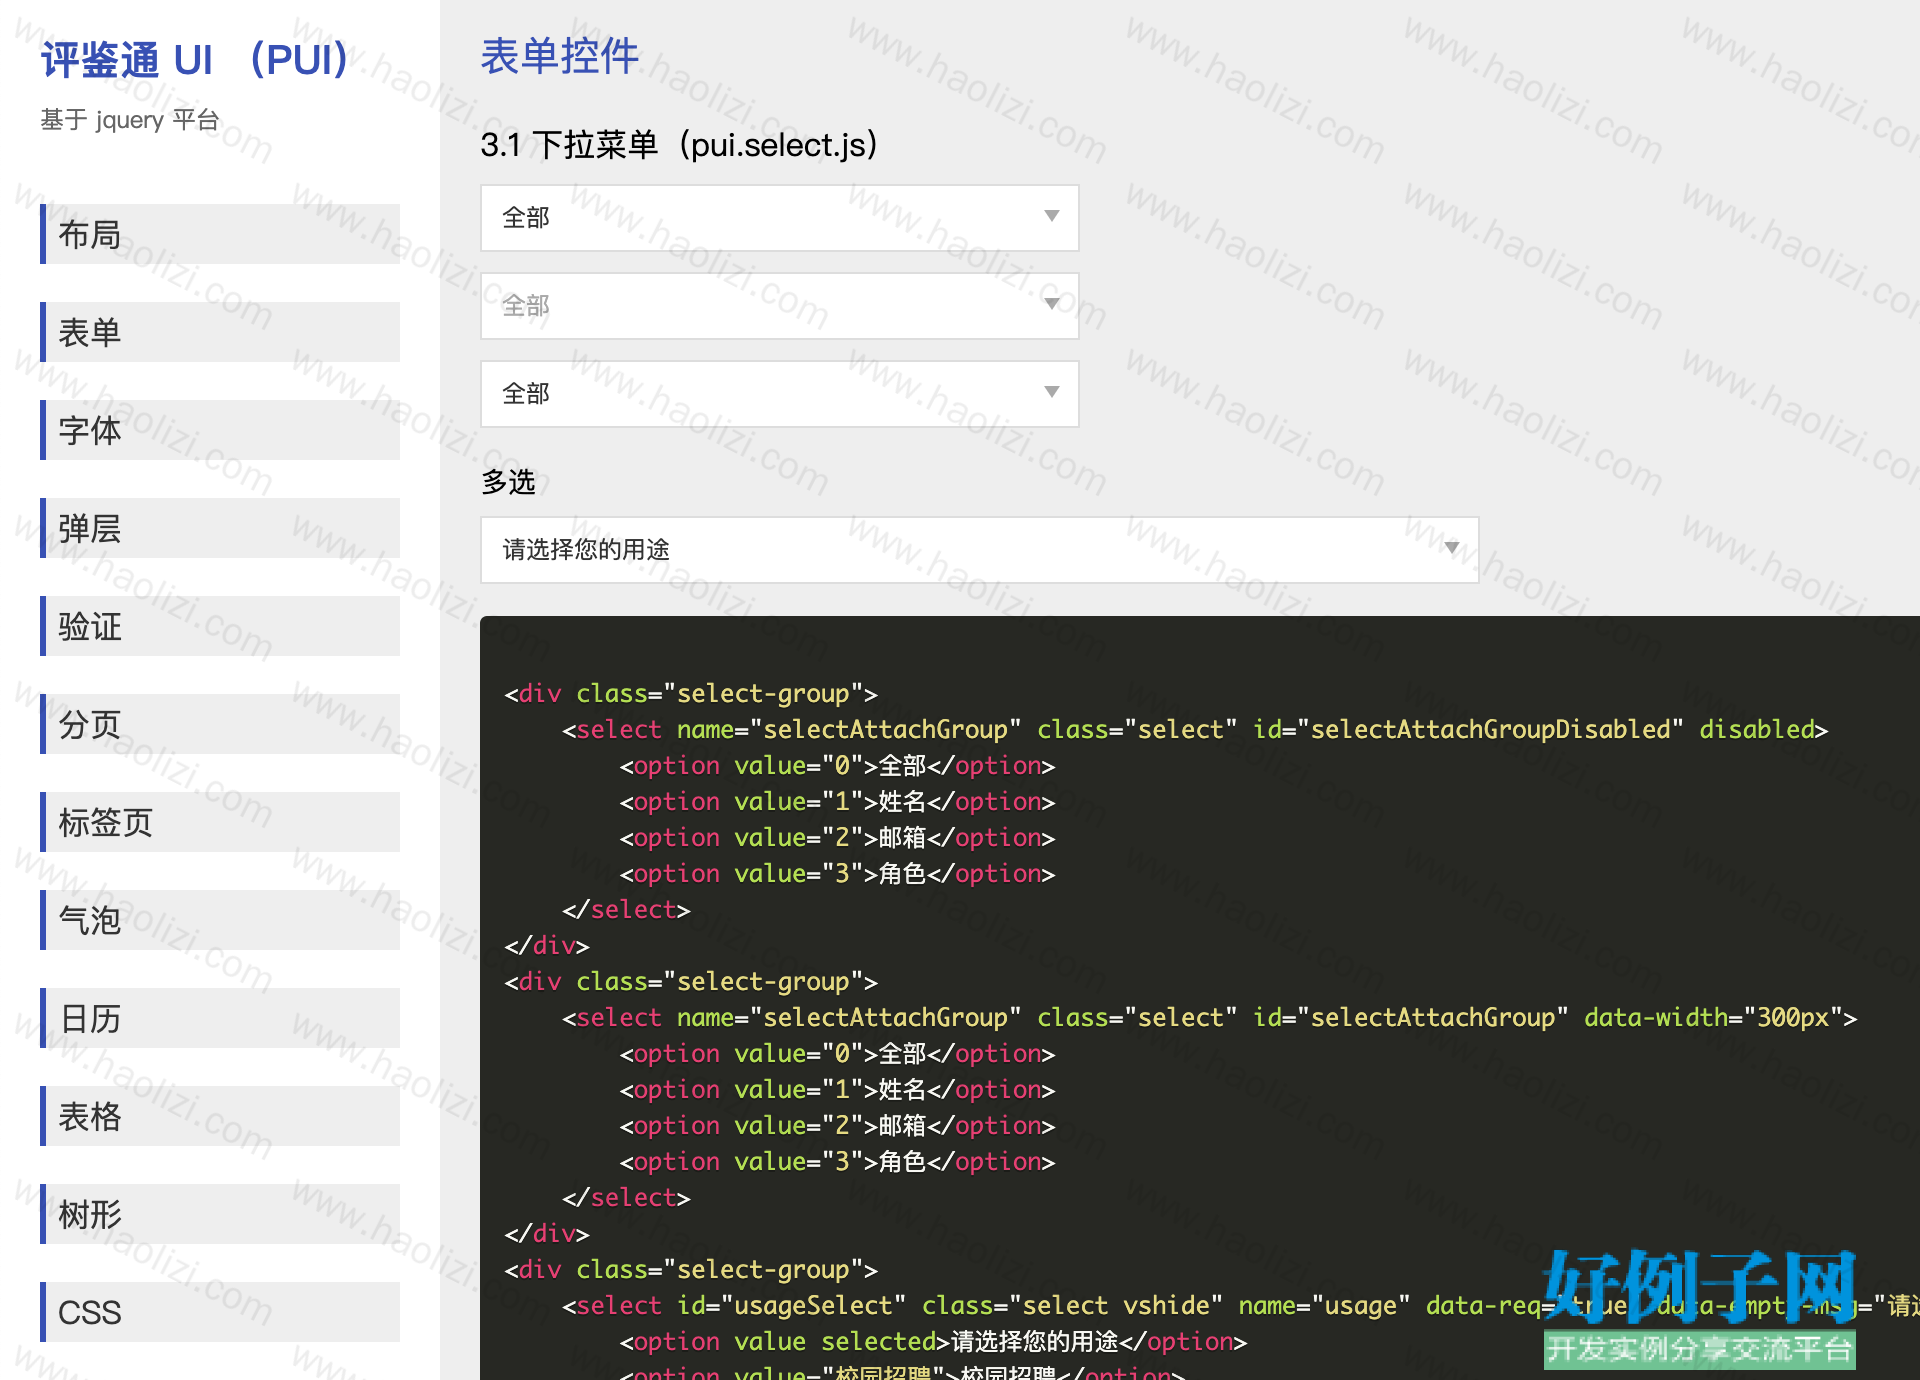This screenshot has width=1920, height=1380.
Task: Click the 评鉴通 UI (PUI) title
Action: tap(195, 60)
